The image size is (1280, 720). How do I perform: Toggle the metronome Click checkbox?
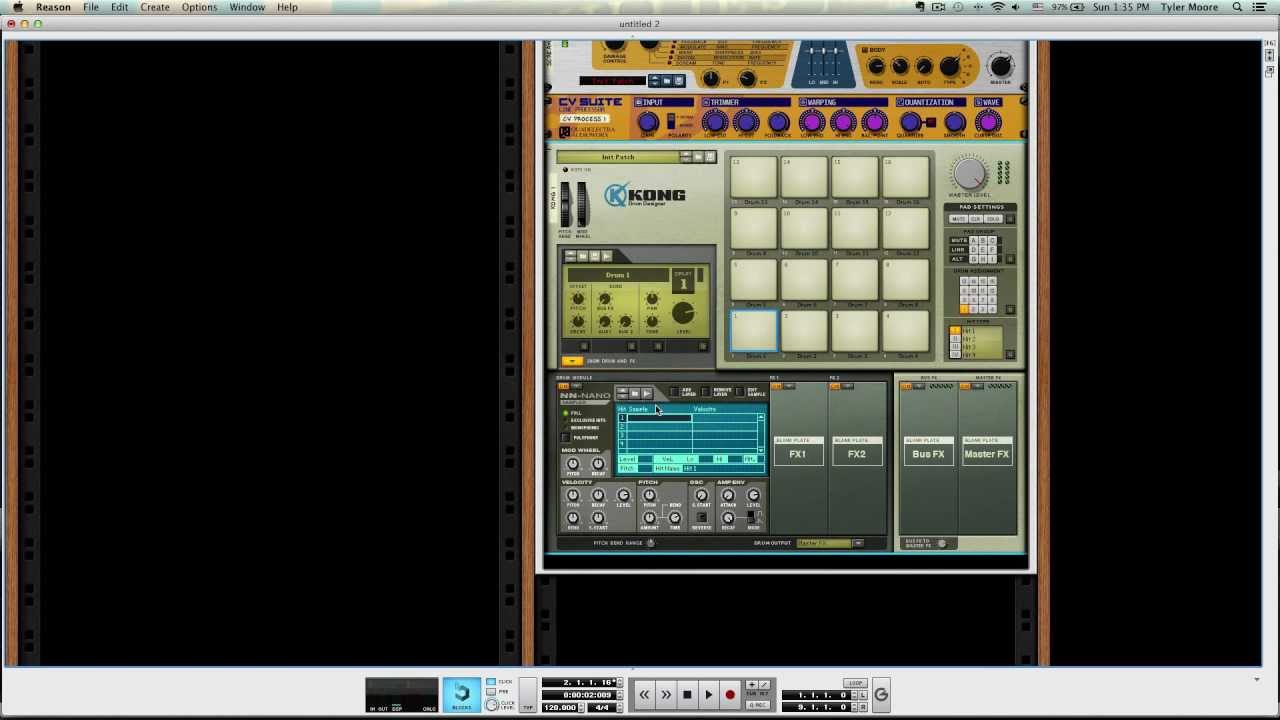[x=491, y=682]
